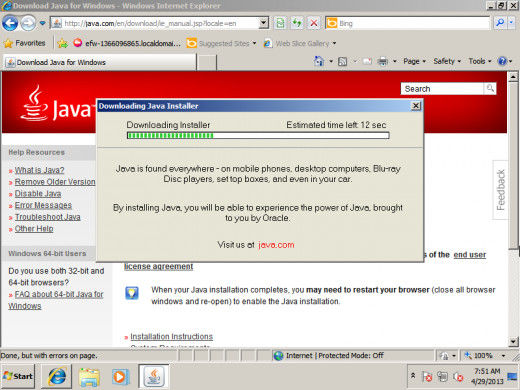Open the Suggested Sites dropdown
520x390 pixels.
point(222,43)
